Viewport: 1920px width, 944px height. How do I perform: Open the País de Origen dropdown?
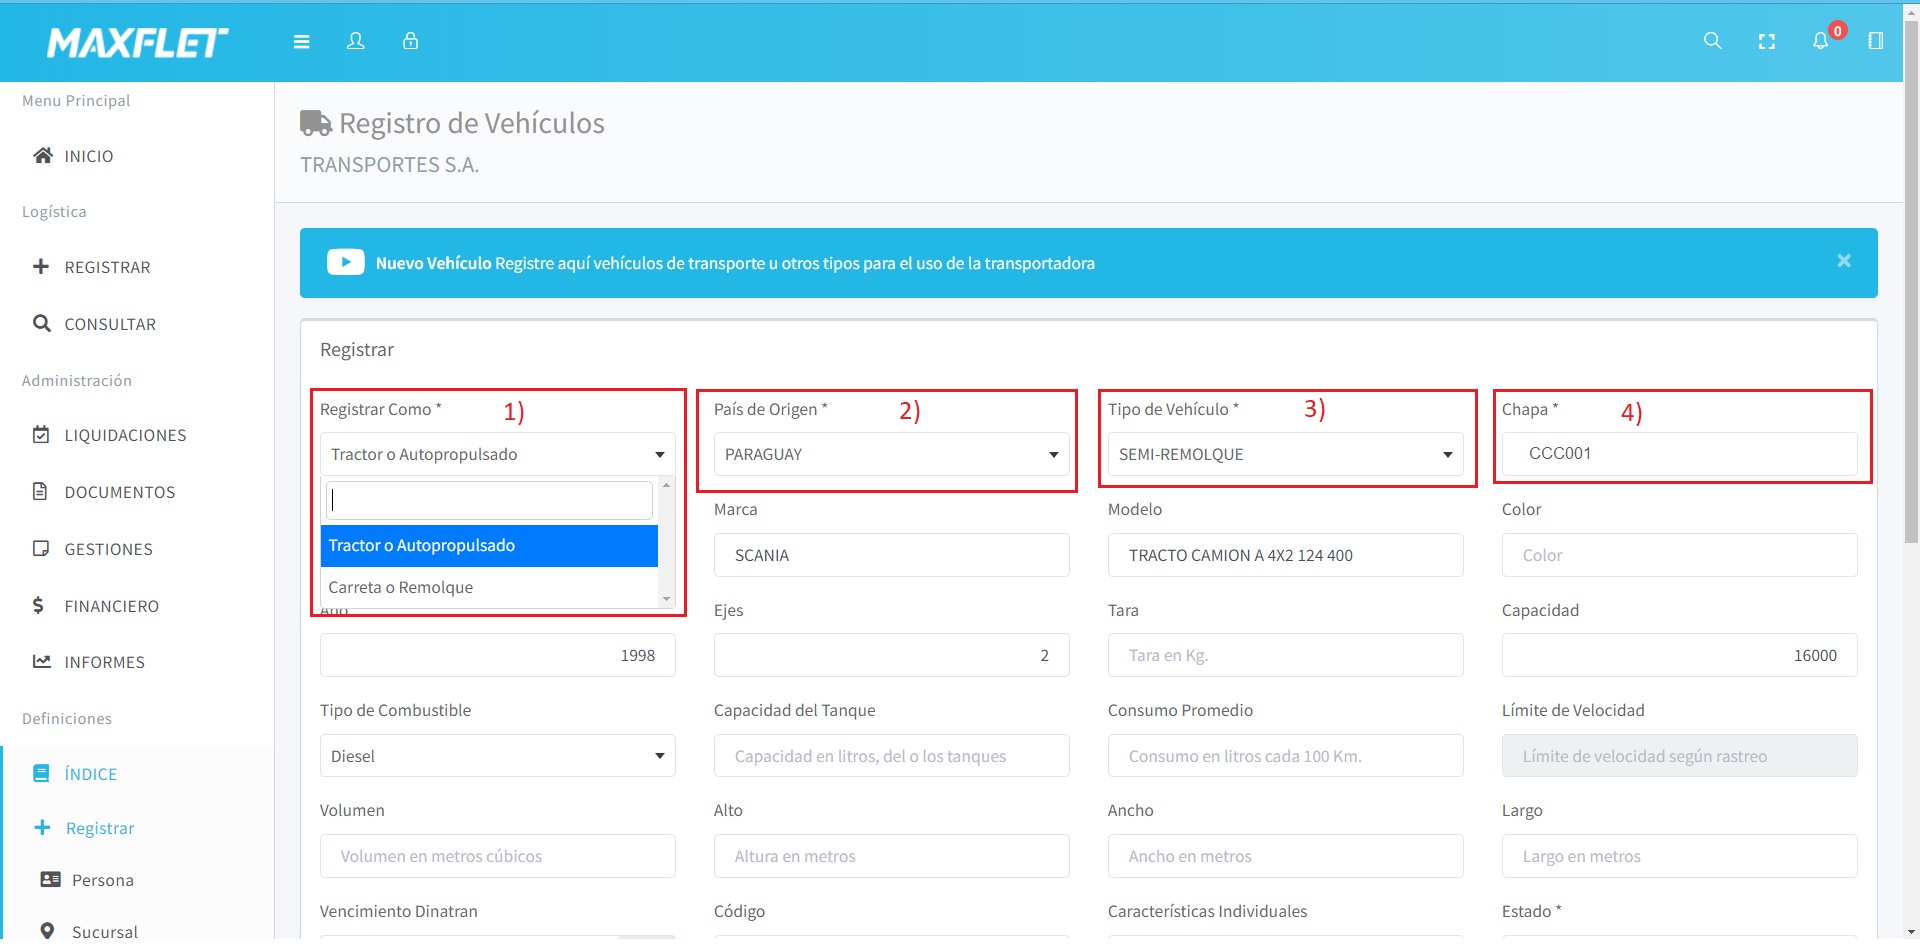coord(890,454)
